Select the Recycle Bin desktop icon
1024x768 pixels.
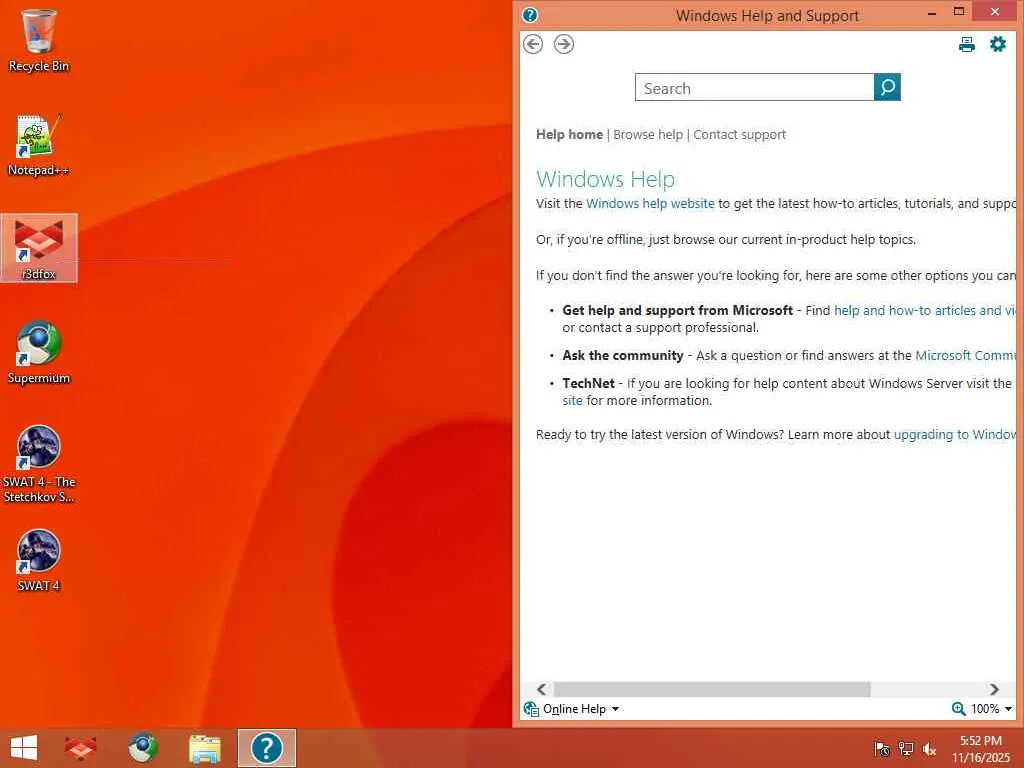[39, 40]
